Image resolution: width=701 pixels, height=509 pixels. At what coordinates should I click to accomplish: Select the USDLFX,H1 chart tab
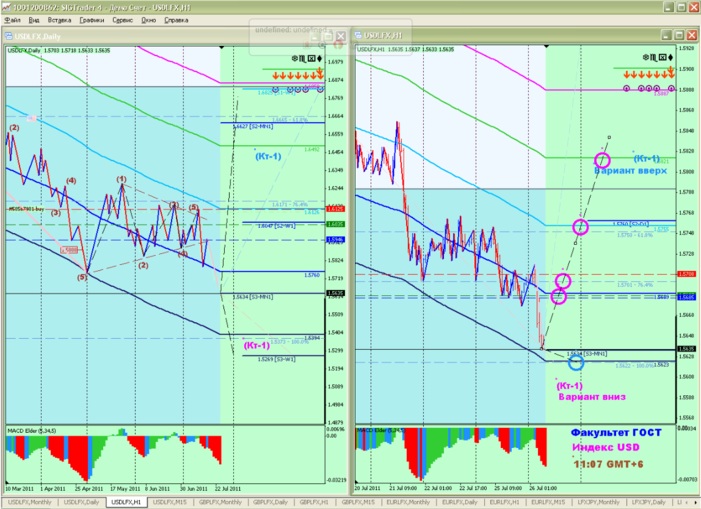(x=126, y=502)
